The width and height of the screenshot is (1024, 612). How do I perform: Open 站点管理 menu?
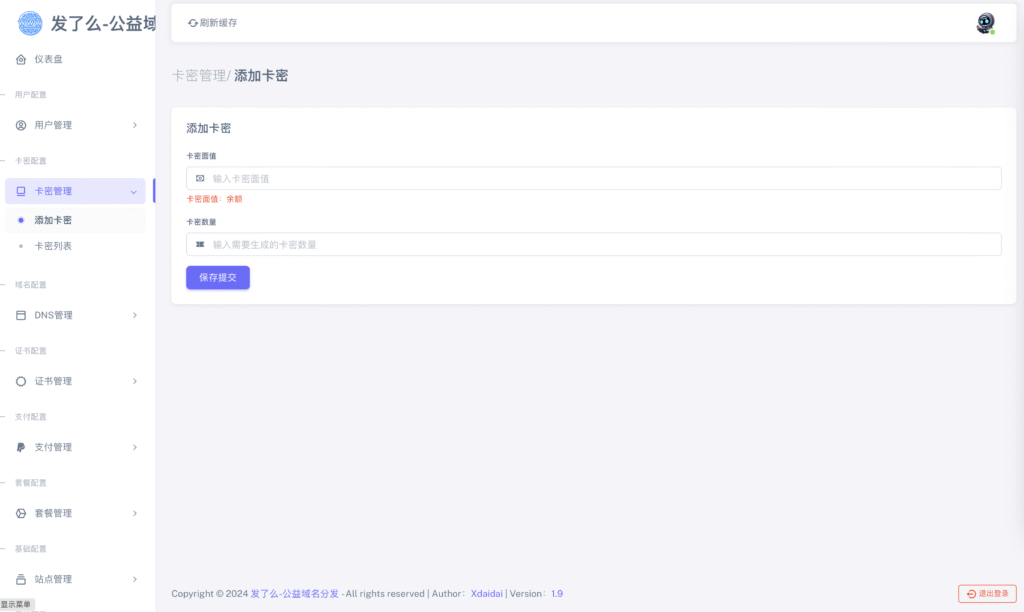click(75, 579)
